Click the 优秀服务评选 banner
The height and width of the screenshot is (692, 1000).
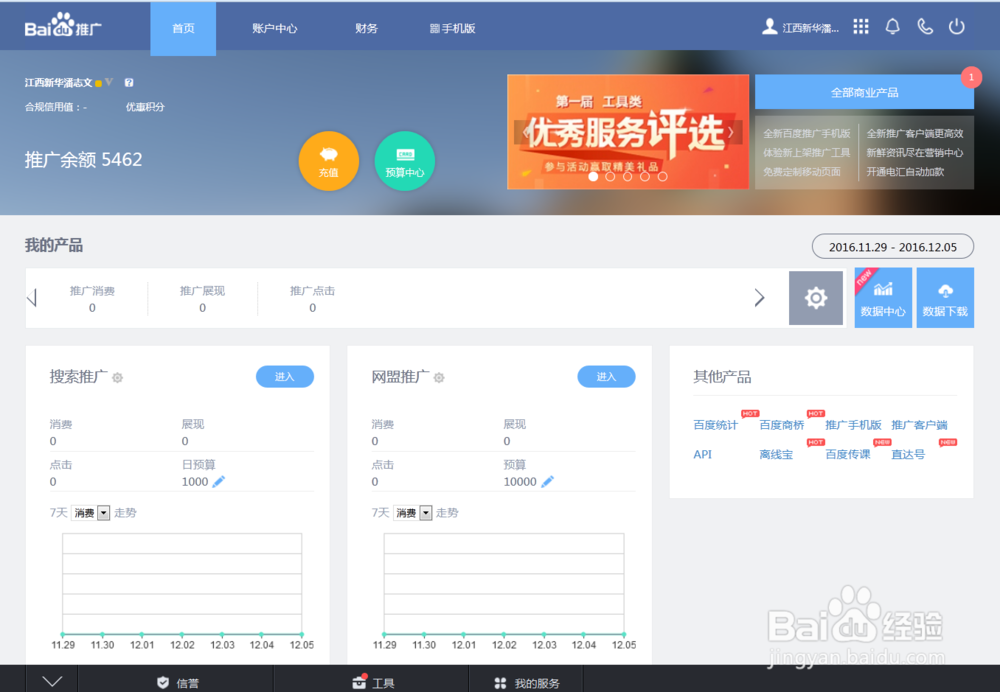(628, 131)
